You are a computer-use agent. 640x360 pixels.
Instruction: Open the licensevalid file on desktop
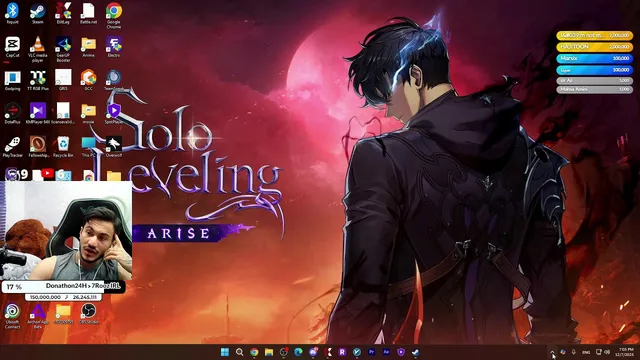(x=63, y=113)
